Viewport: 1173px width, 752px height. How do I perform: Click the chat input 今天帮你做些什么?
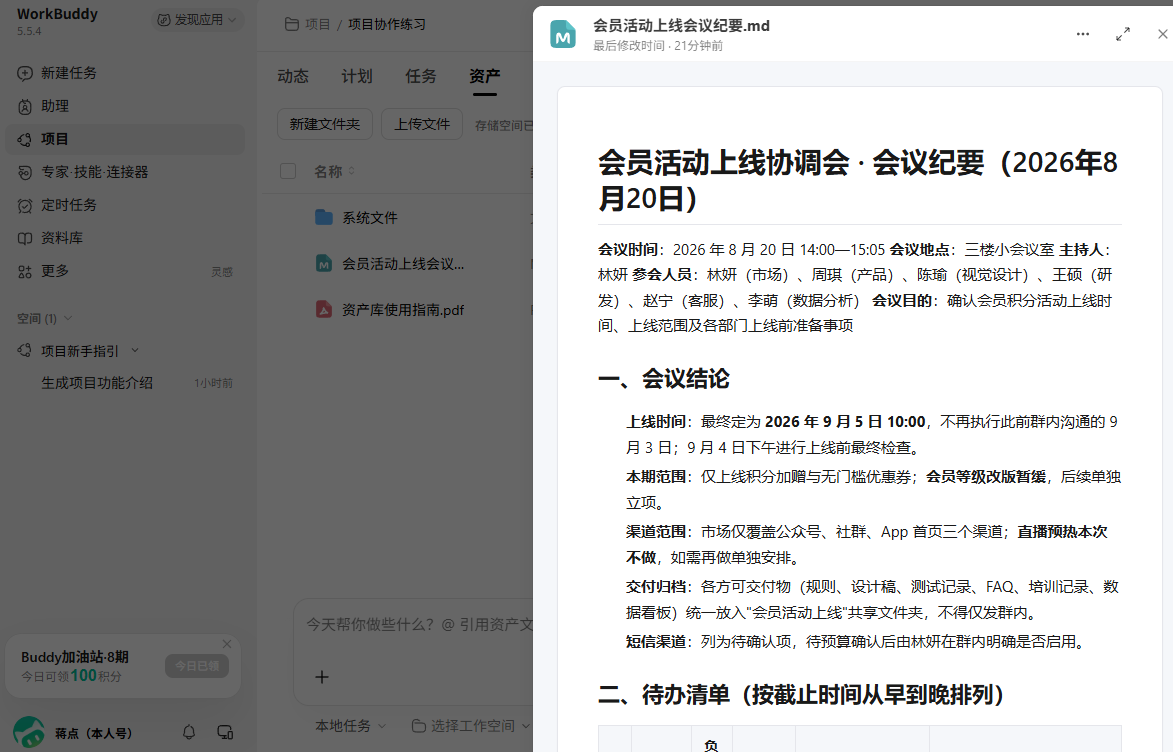419,625
